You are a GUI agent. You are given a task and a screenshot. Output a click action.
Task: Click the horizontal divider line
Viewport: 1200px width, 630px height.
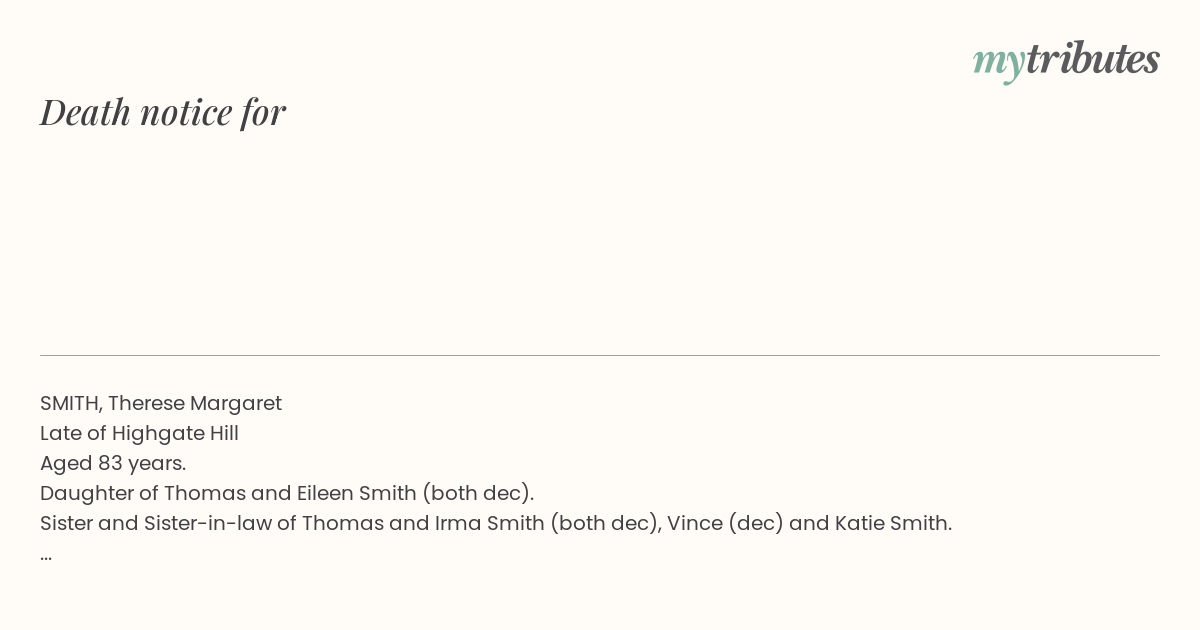pos(600,355)
